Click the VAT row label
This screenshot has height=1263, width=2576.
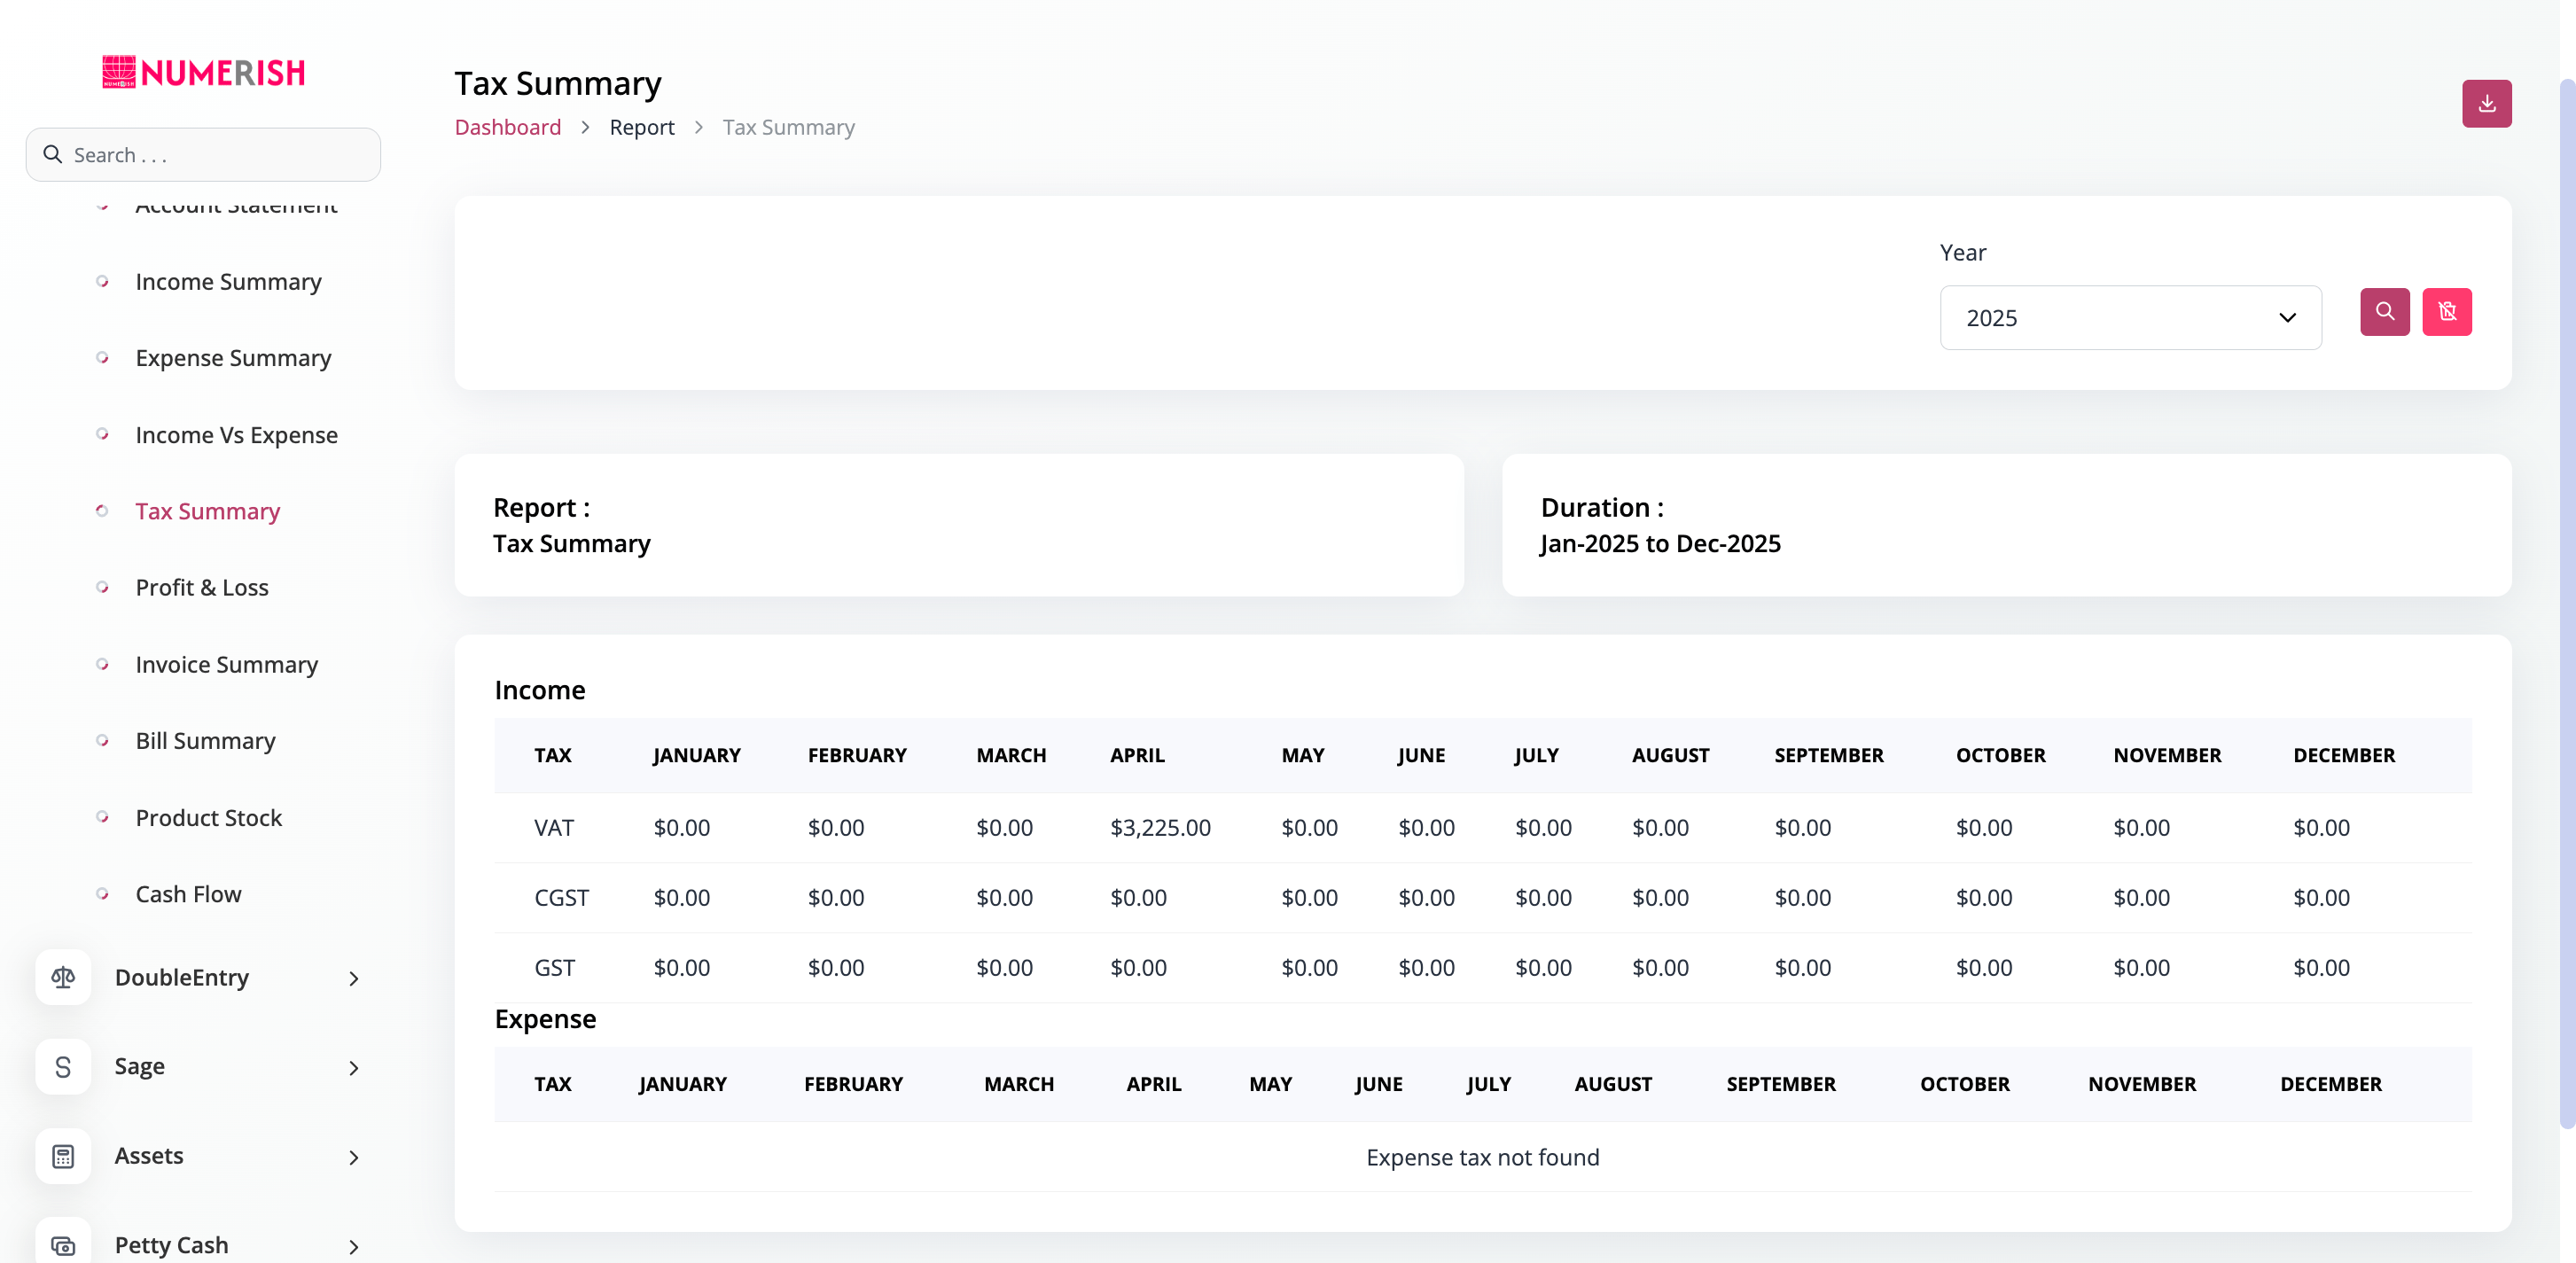[x=554, y=828]
